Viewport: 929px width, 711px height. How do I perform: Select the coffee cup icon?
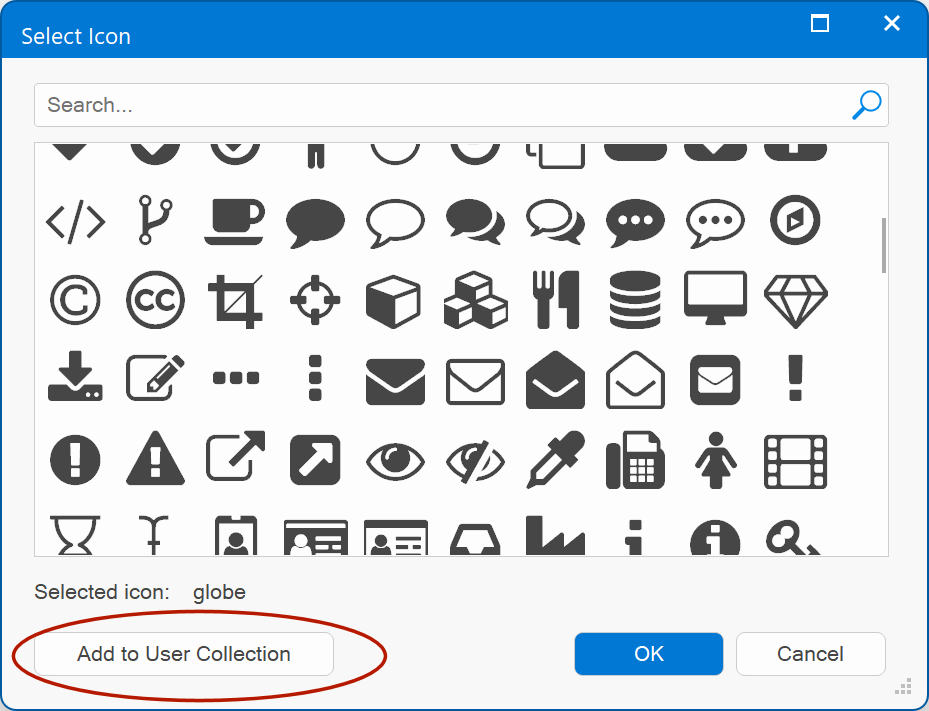[235, 221]
